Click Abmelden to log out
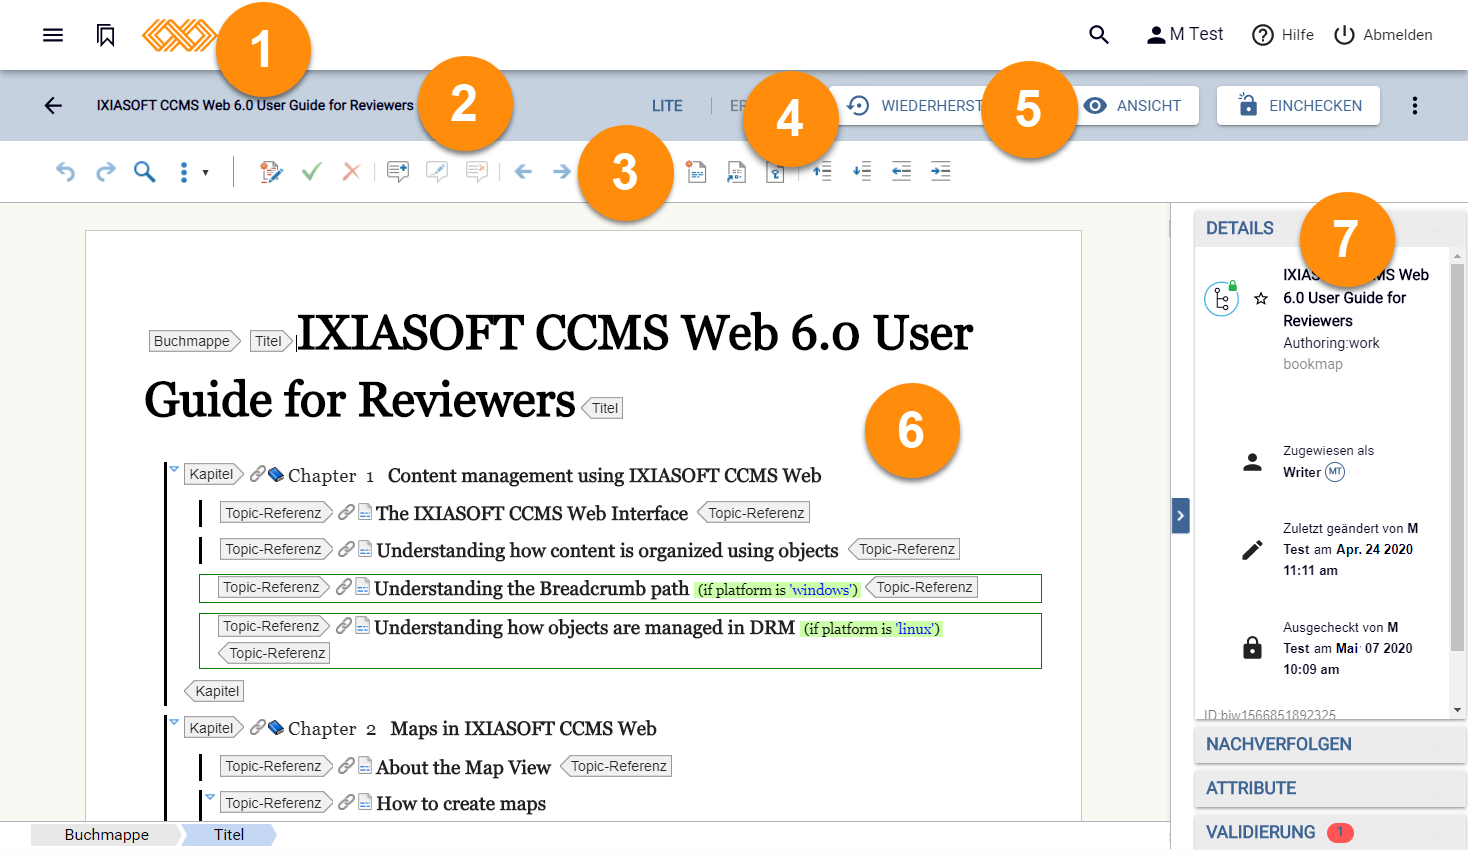 tap(1383, 35)
